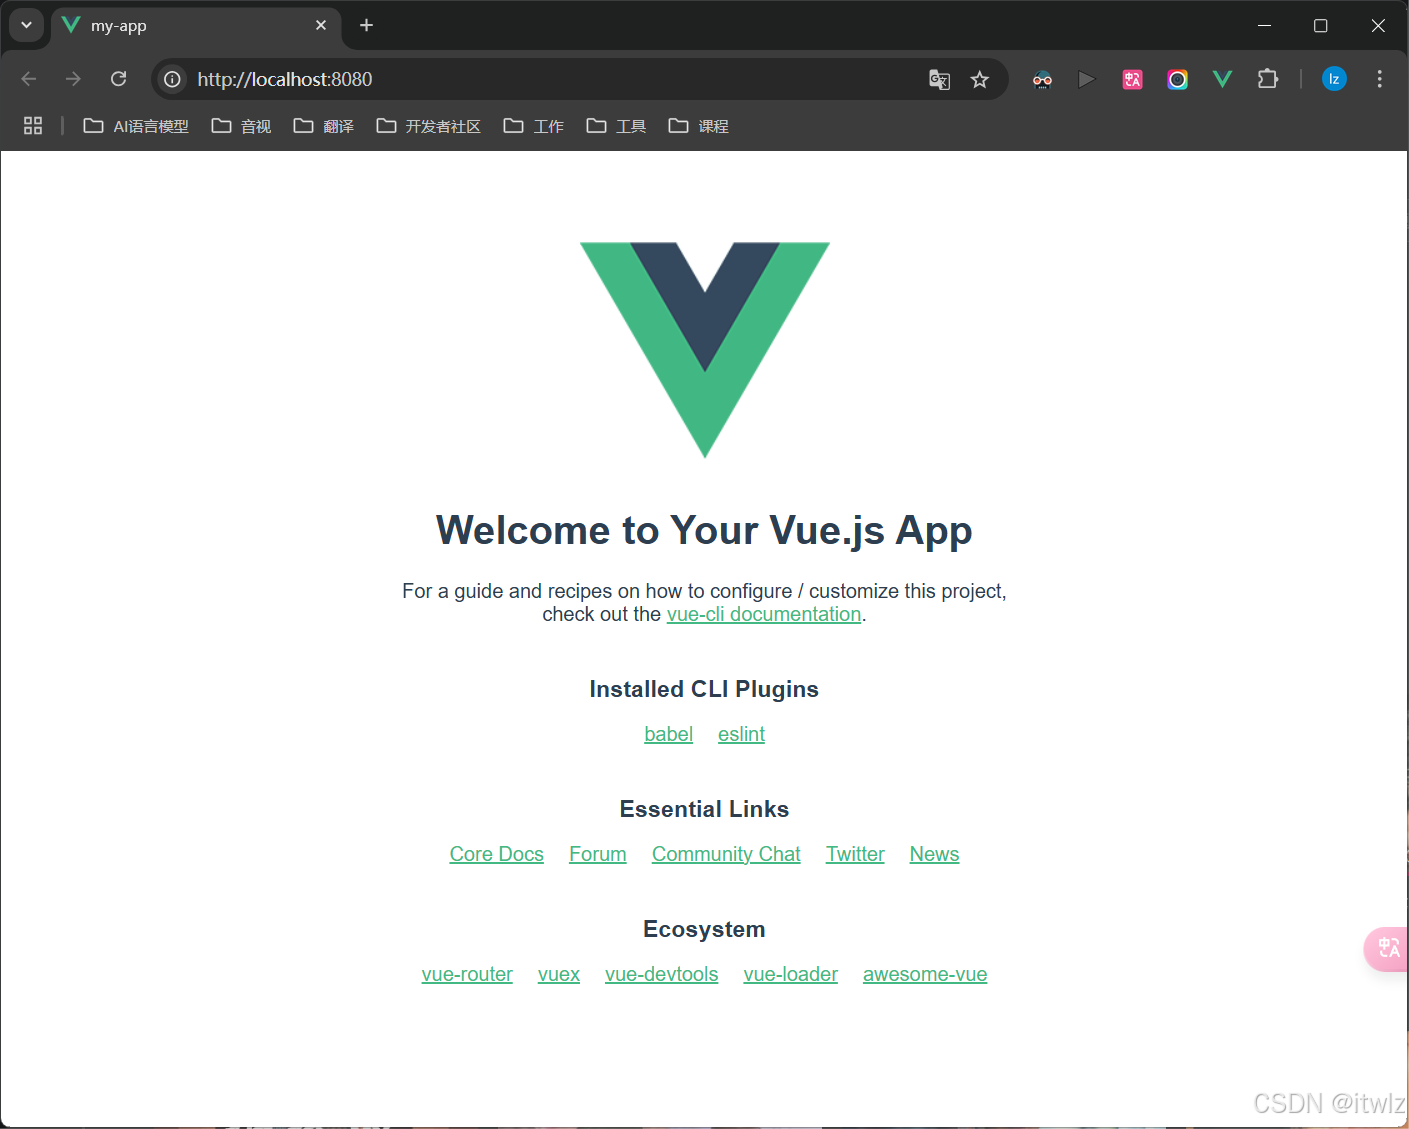Maximize the browser window
The height and width of the screenshot is (1129, 1409).
(x=1320, y=25)
